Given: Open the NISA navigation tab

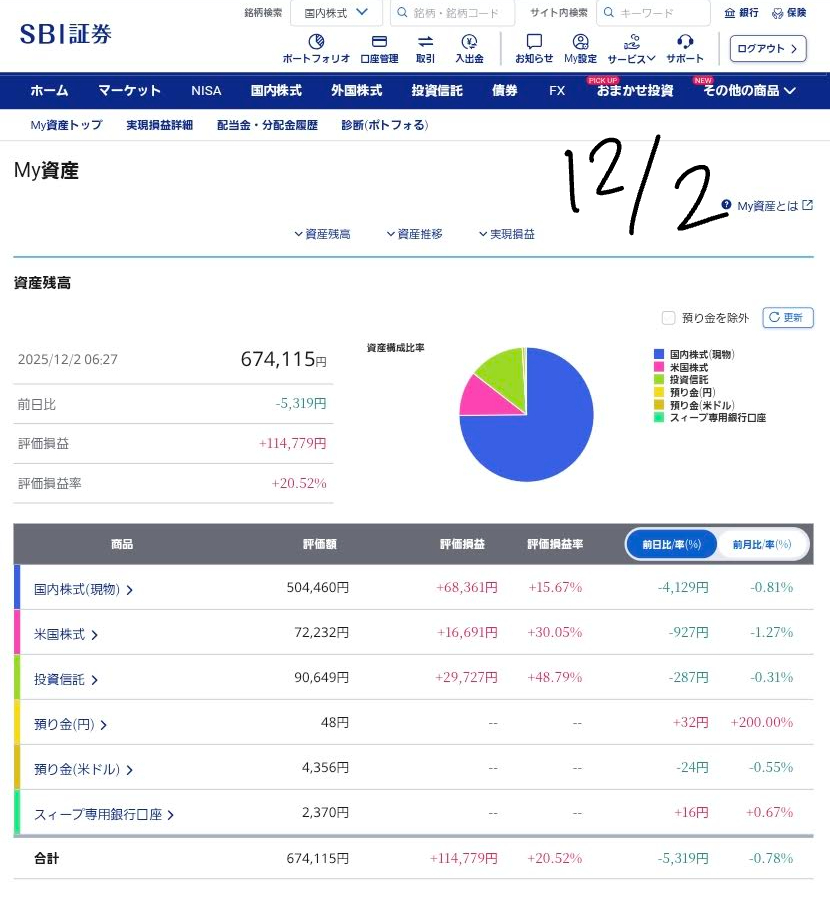Looking at the screenshot, I should [206, 90].
